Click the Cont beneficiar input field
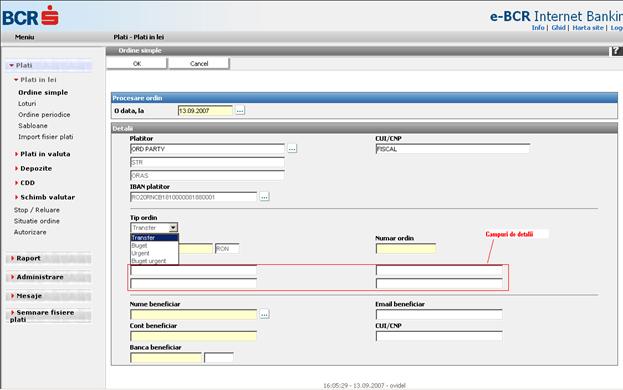 pos(193,336)
